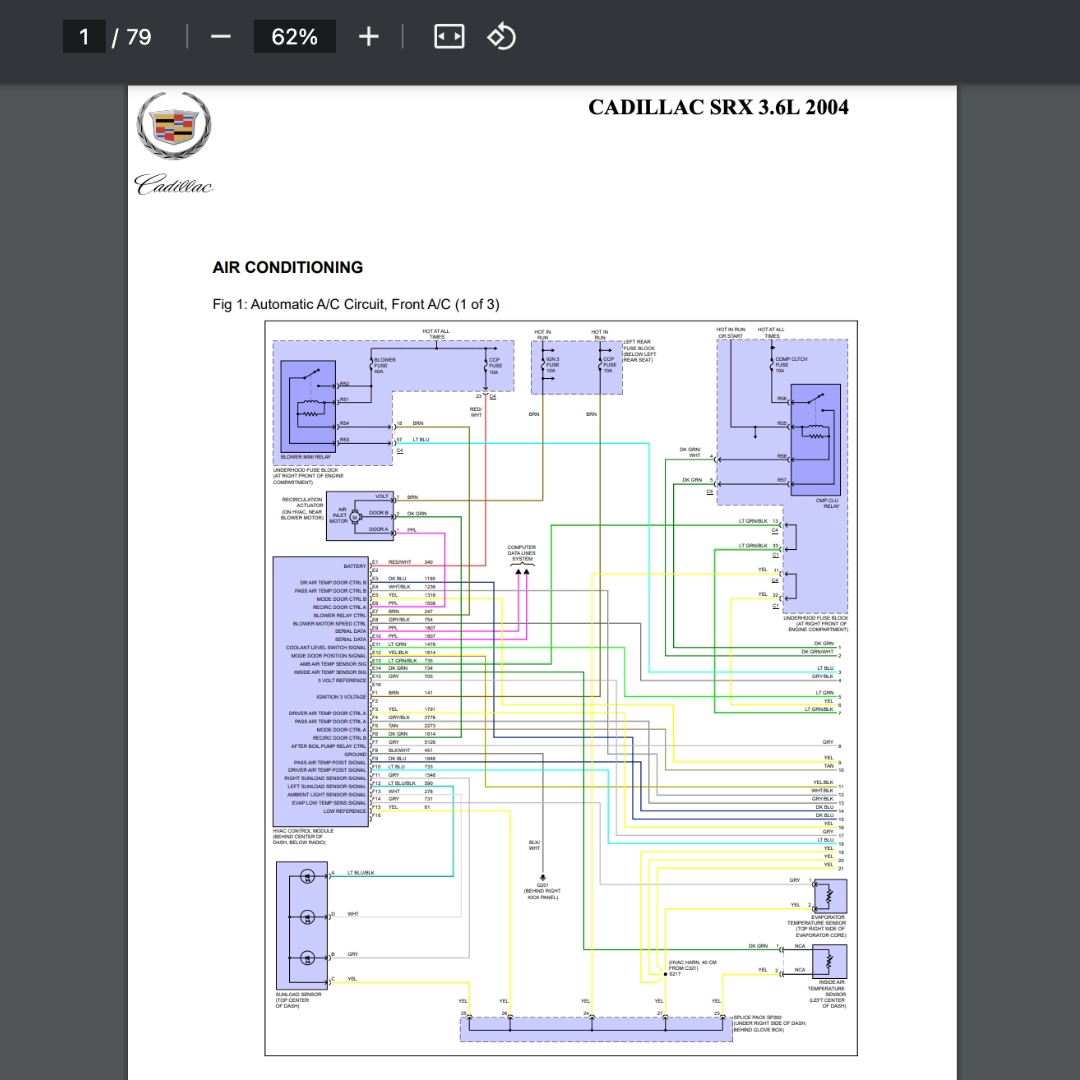Image resolution: width=1080 pixels, height=1080 pixels.
Task: Zoom out using the minus icon
Action: (220, 37)
